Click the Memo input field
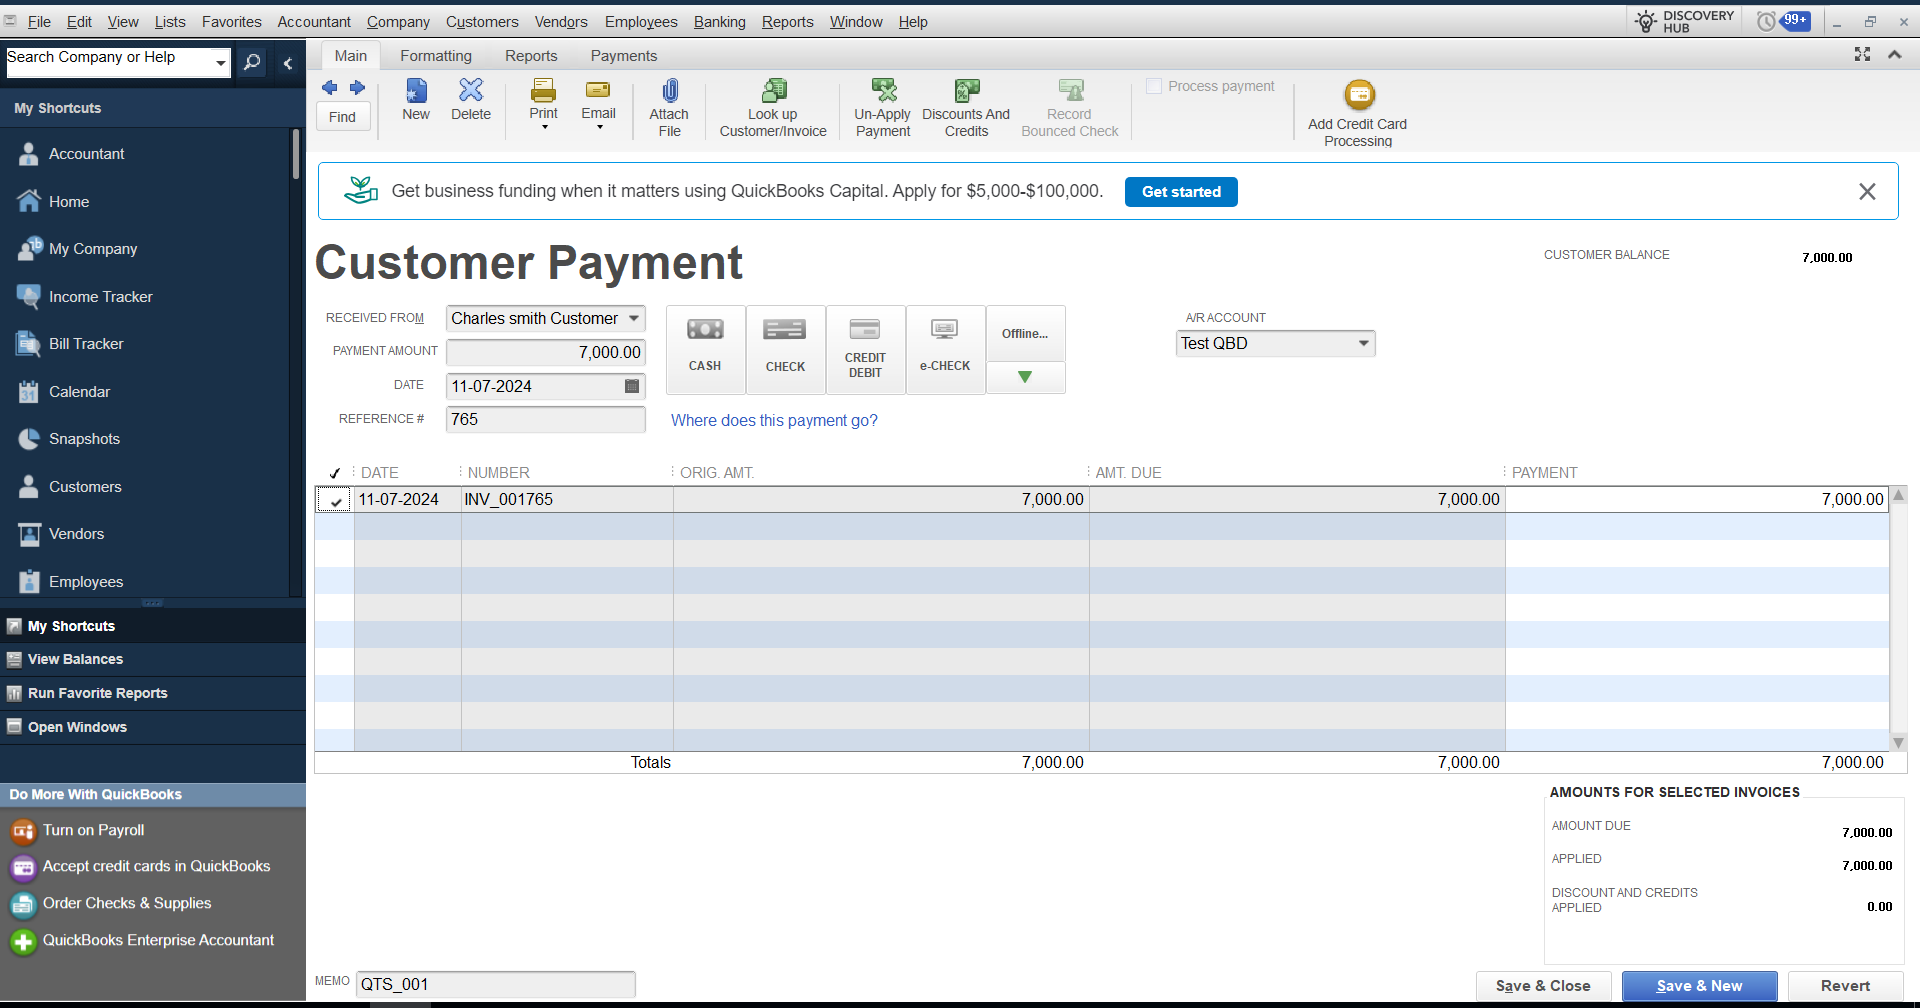This screenshot has width=1920, height=1008. coord(496,985)
